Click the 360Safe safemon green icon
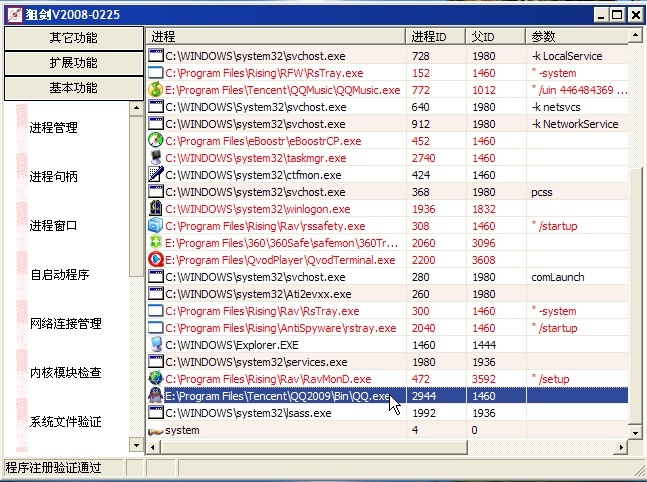This screenshot has height=482, width=647. pyautogui.click(x=156, y=243)
